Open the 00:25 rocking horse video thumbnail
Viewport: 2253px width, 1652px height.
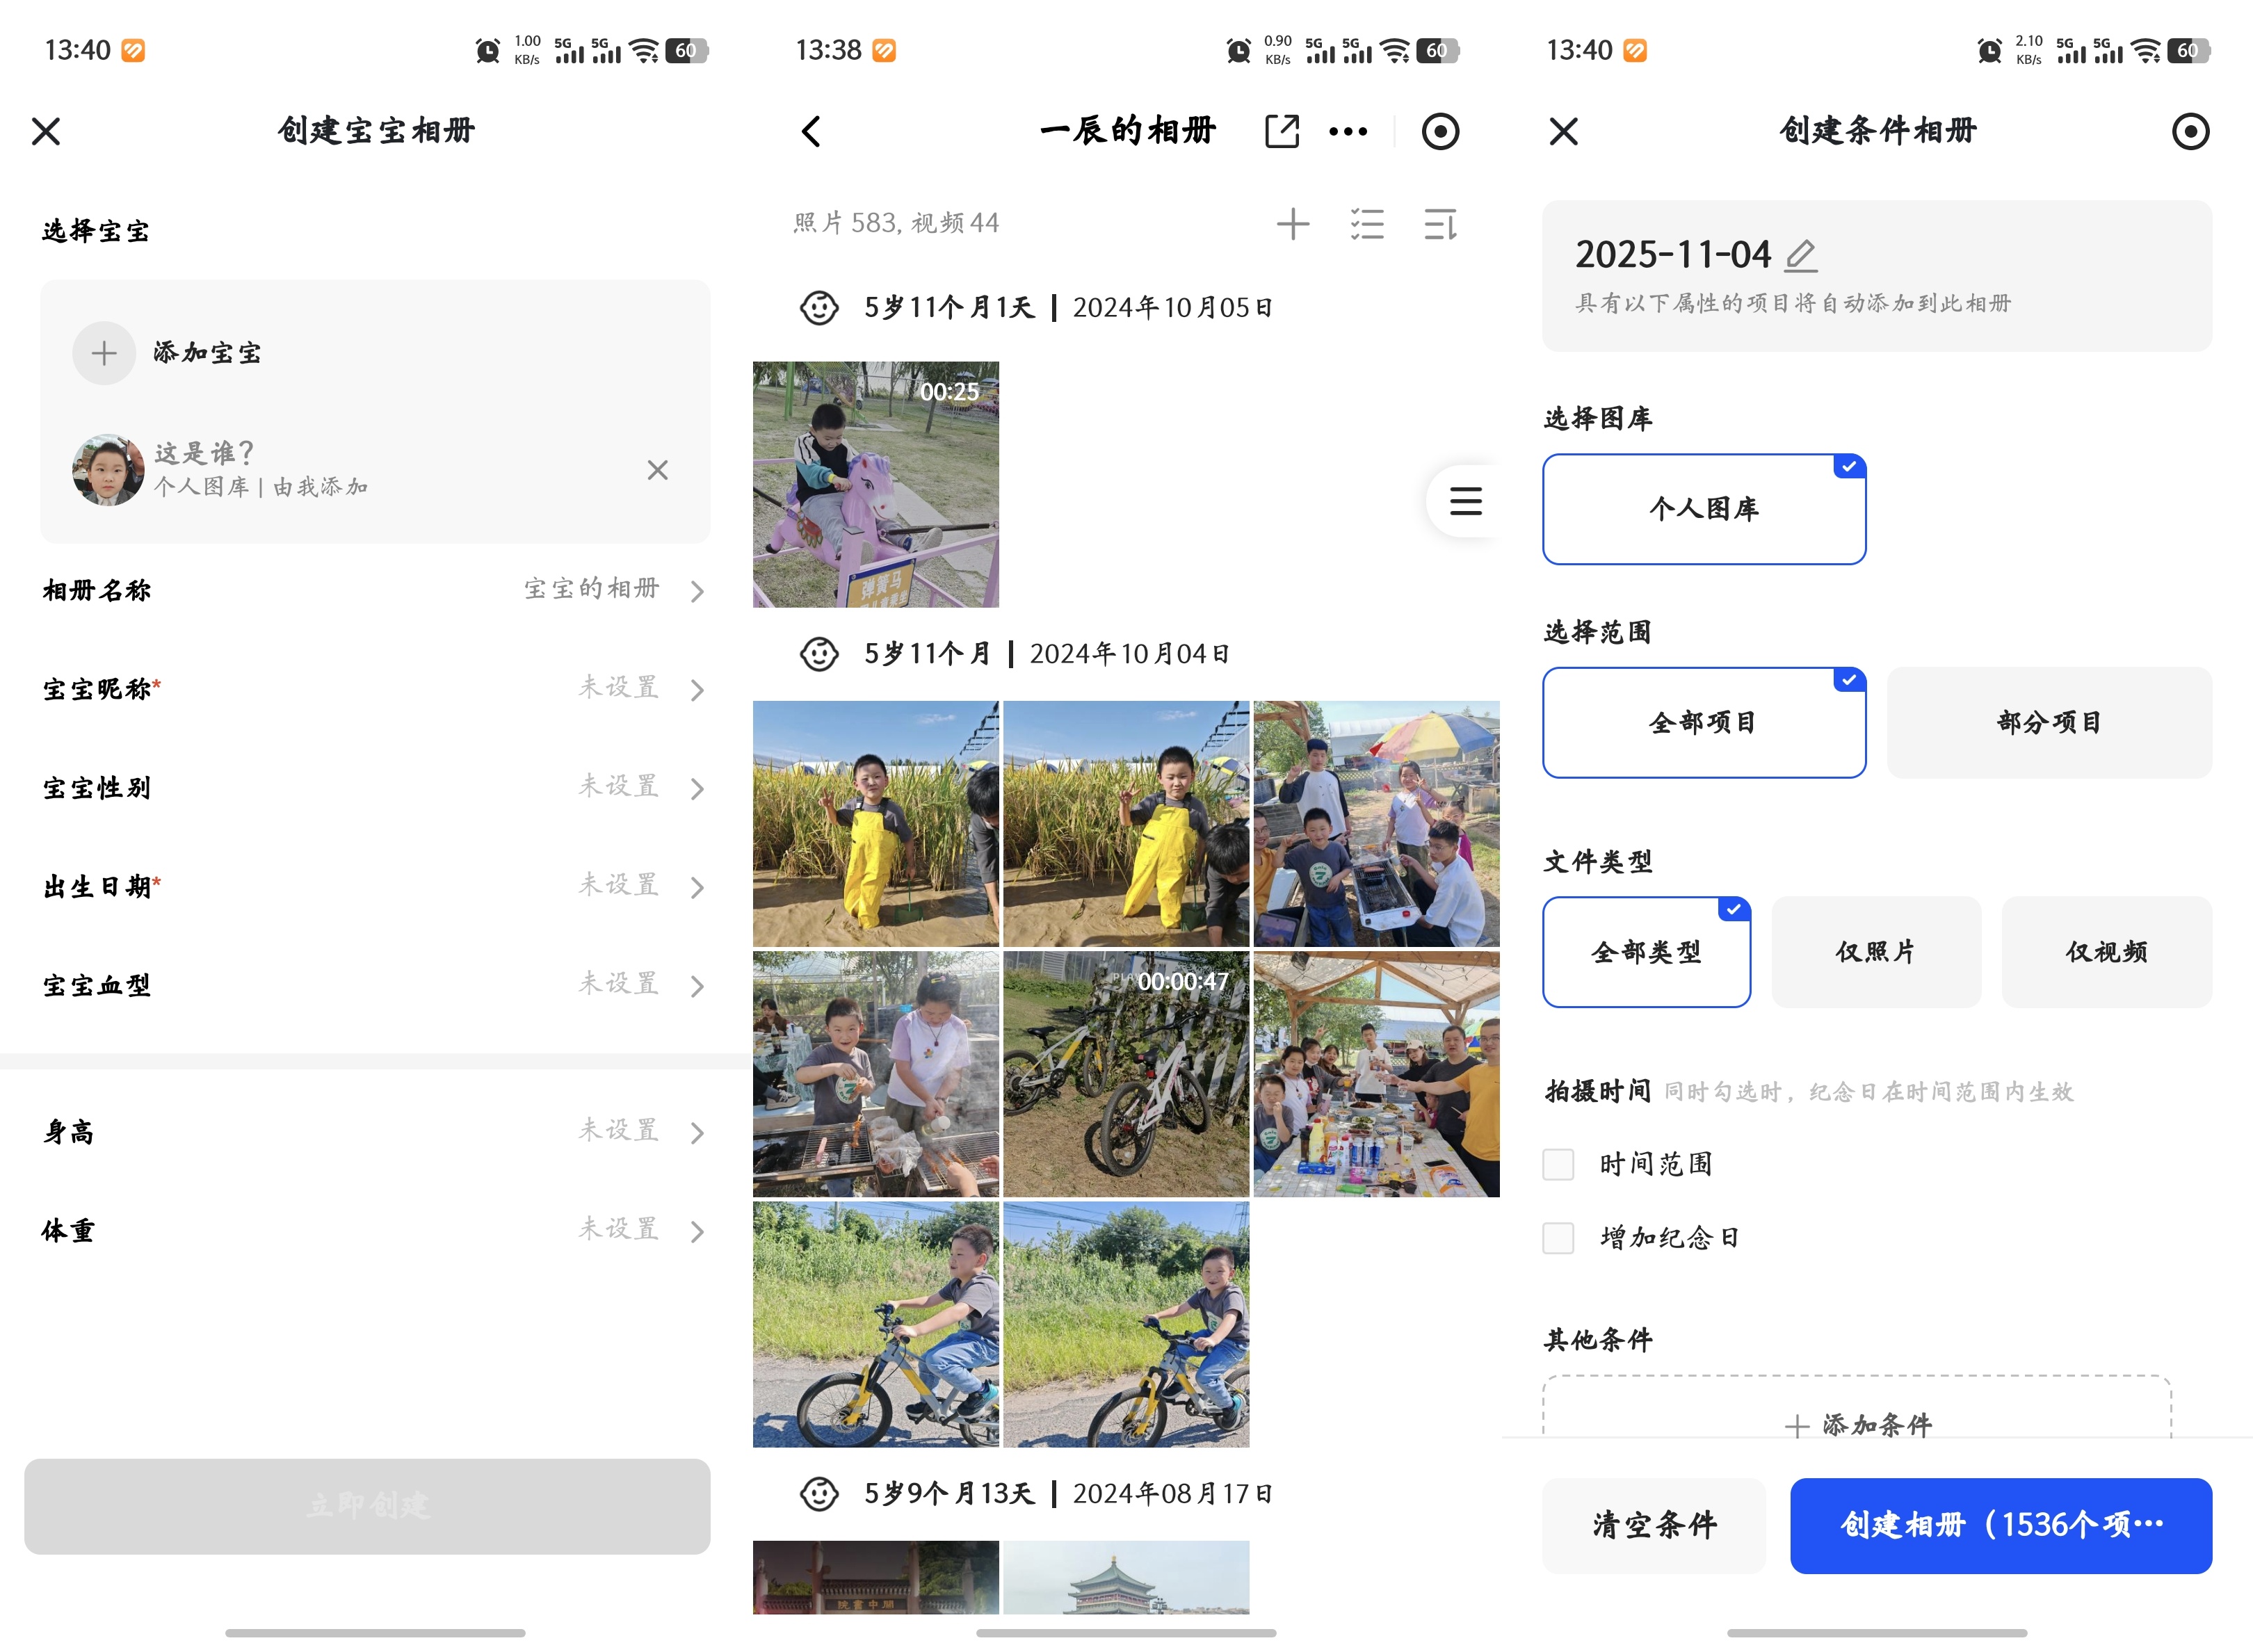(x=875, y=485)
